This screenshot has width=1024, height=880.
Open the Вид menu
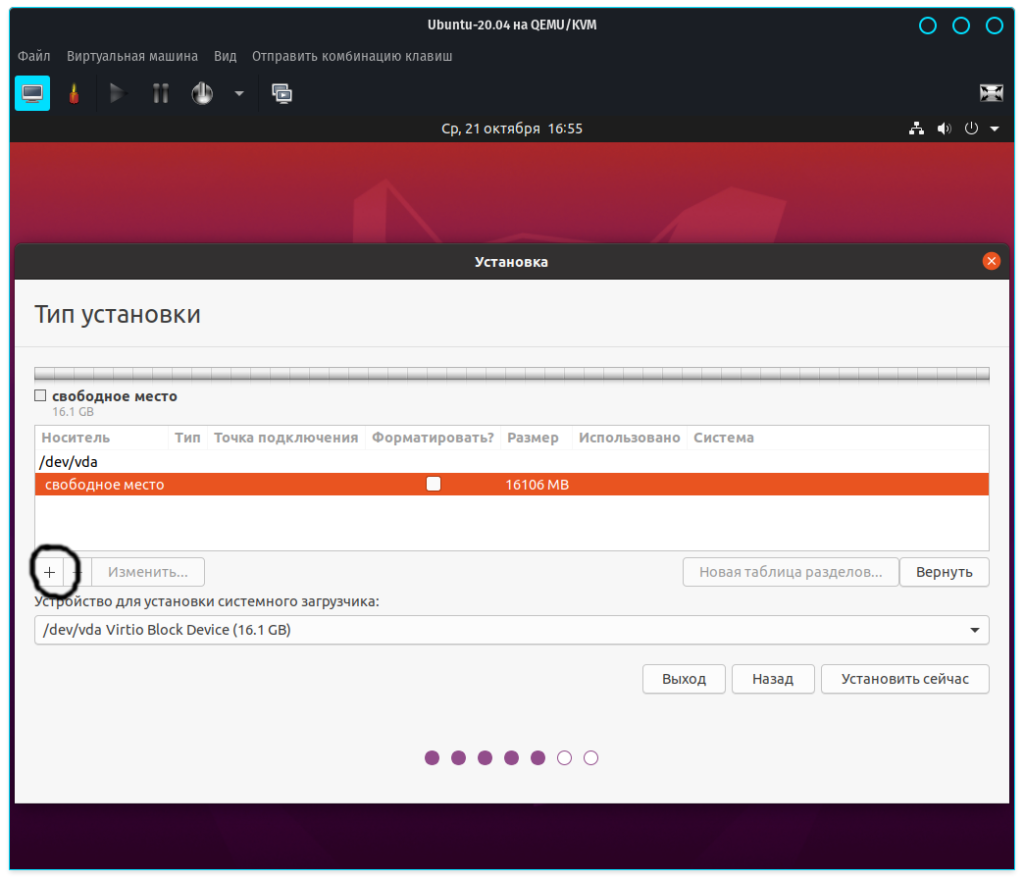(225, 56)
